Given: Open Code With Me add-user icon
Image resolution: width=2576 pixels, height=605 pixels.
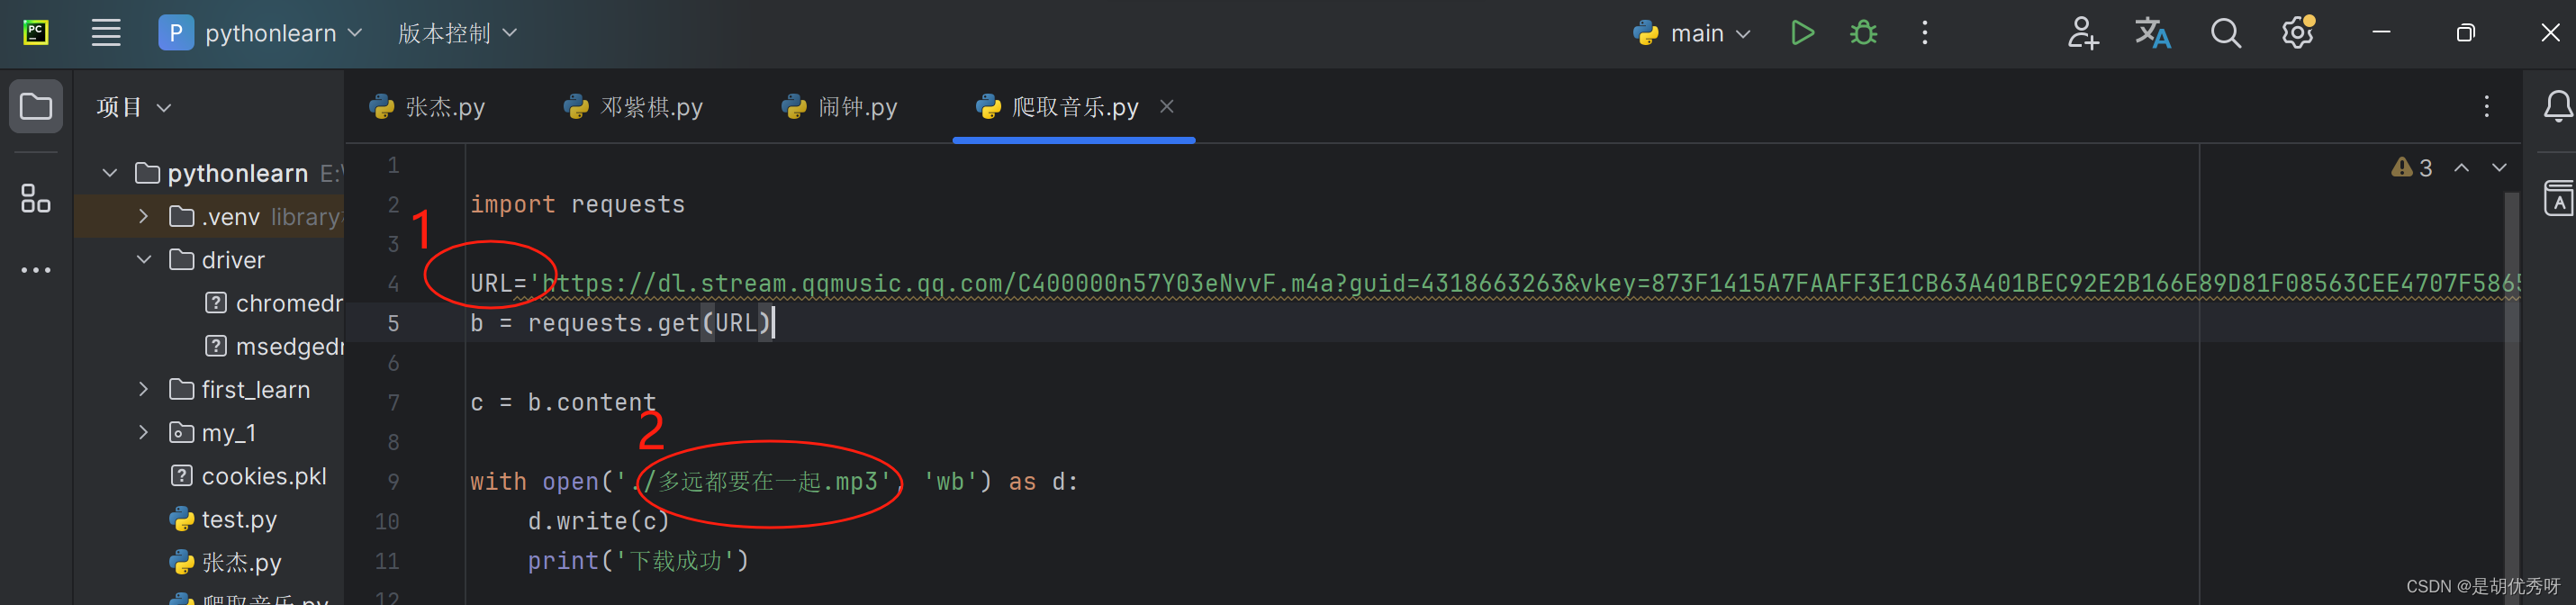Looking at the screenshot, I should tap(2082, 33).
